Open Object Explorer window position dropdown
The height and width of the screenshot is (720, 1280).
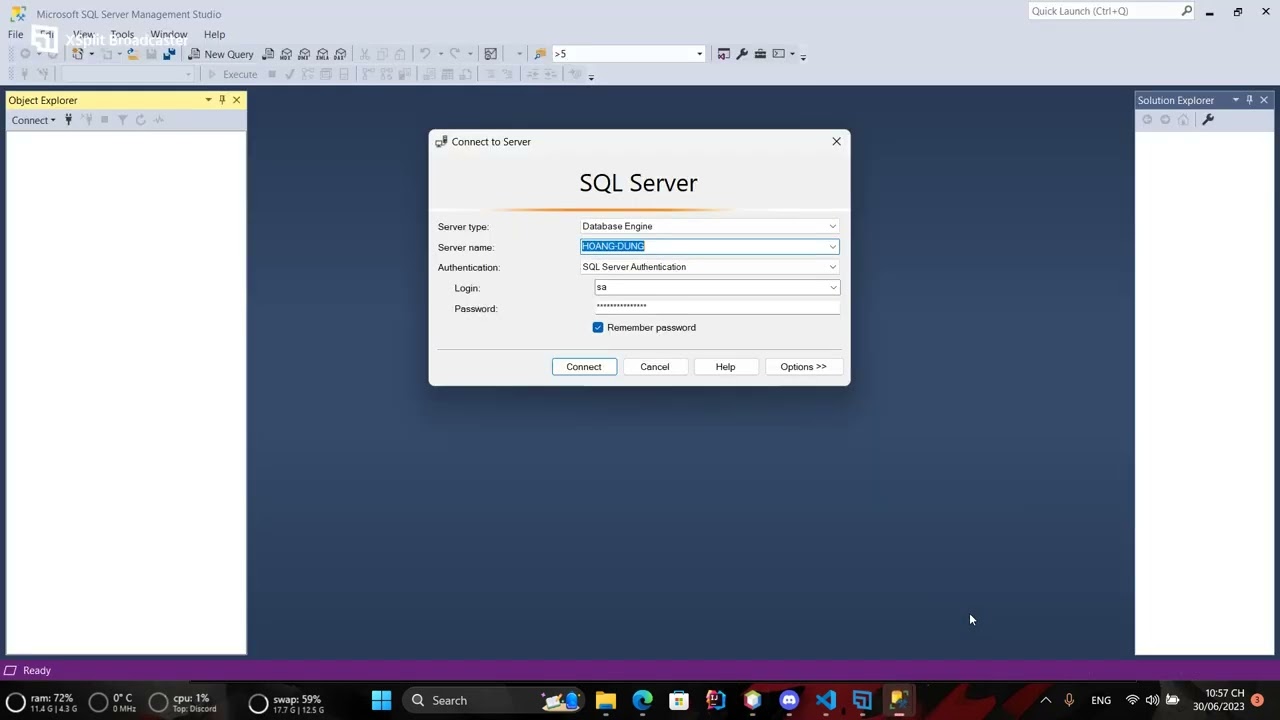point(208,100)
